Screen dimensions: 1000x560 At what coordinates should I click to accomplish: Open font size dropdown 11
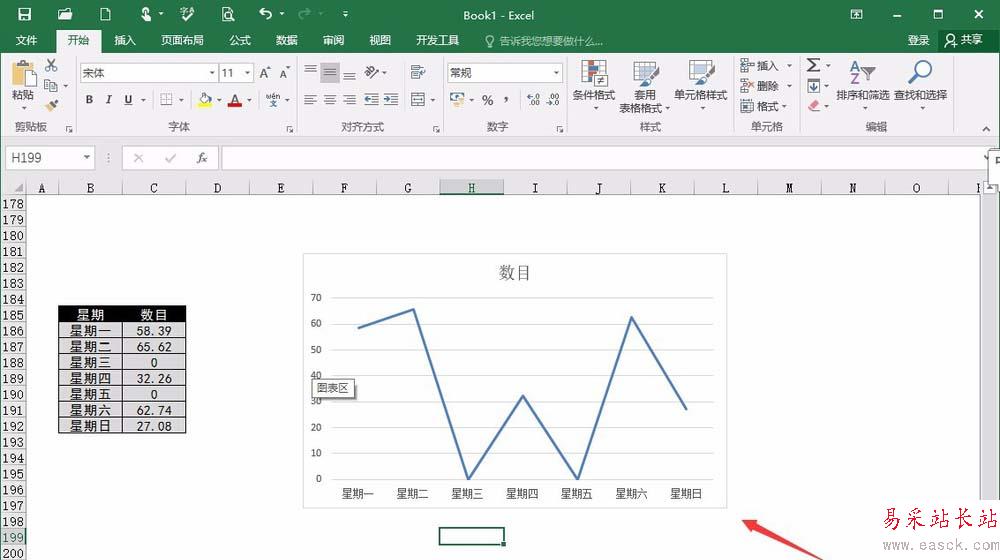247,73
